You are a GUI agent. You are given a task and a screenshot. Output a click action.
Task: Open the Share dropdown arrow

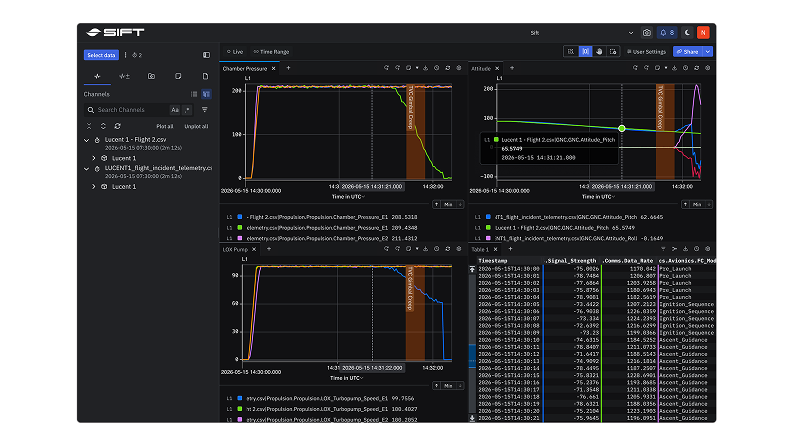click(708, 52)
